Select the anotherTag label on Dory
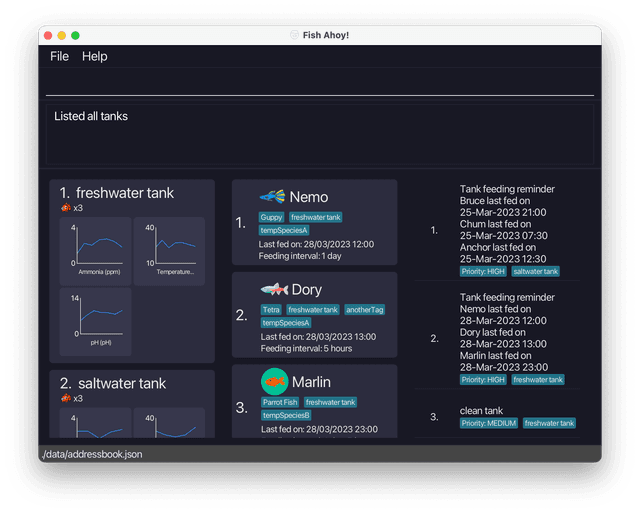 365,310
